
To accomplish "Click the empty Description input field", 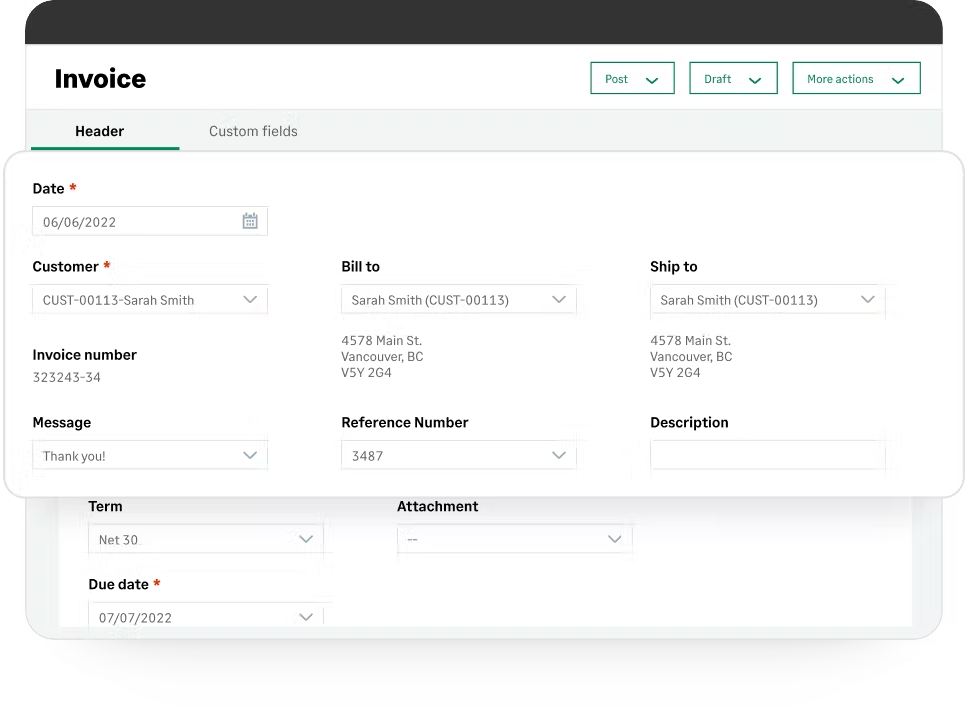I will pos(767,455).
